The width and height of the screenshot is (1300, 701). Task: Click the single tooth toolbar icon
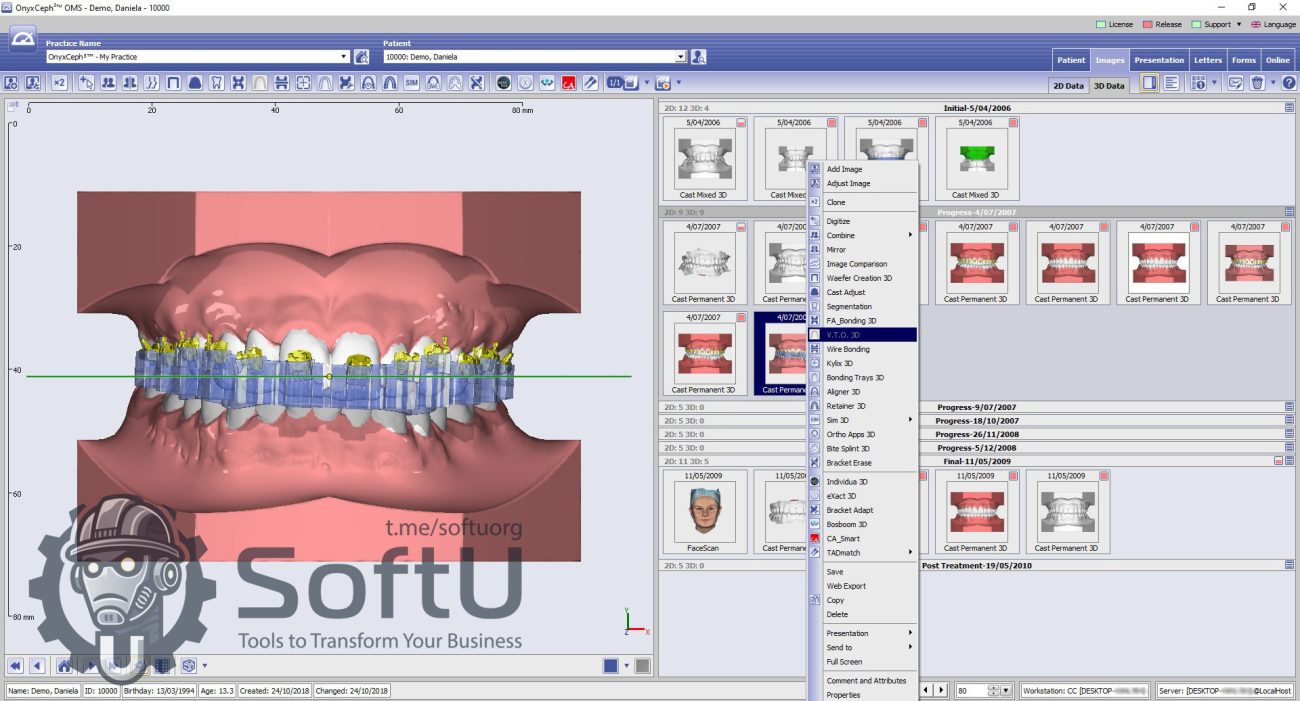[217, 83]
